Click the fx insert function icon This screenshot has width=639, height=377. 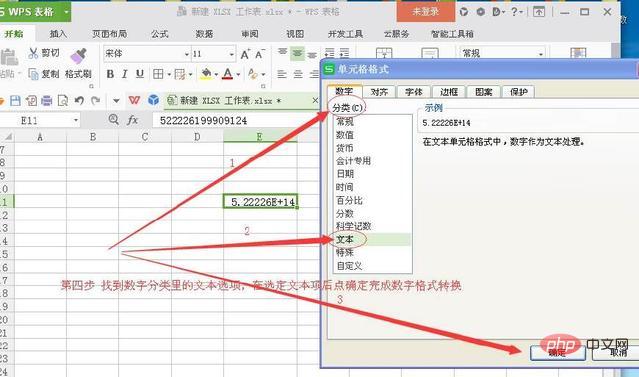(x=132, y=120)
